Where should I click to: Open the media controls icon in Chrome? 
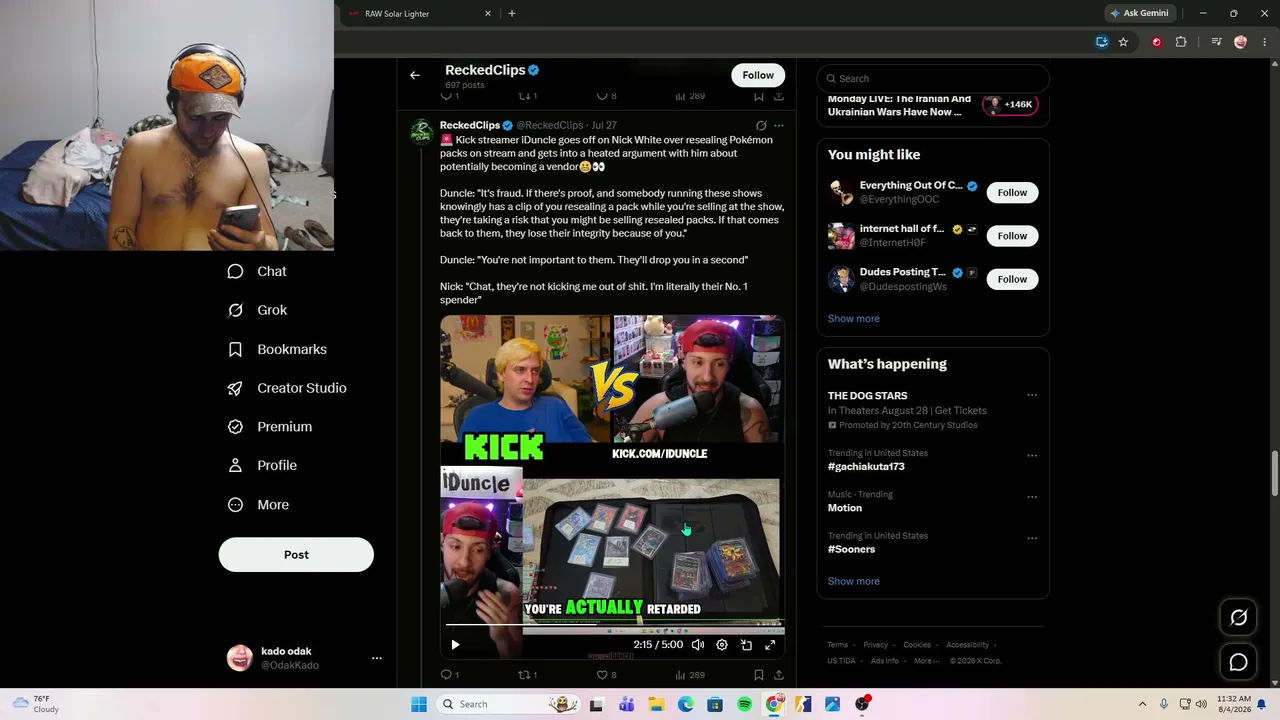point(1216,42)
